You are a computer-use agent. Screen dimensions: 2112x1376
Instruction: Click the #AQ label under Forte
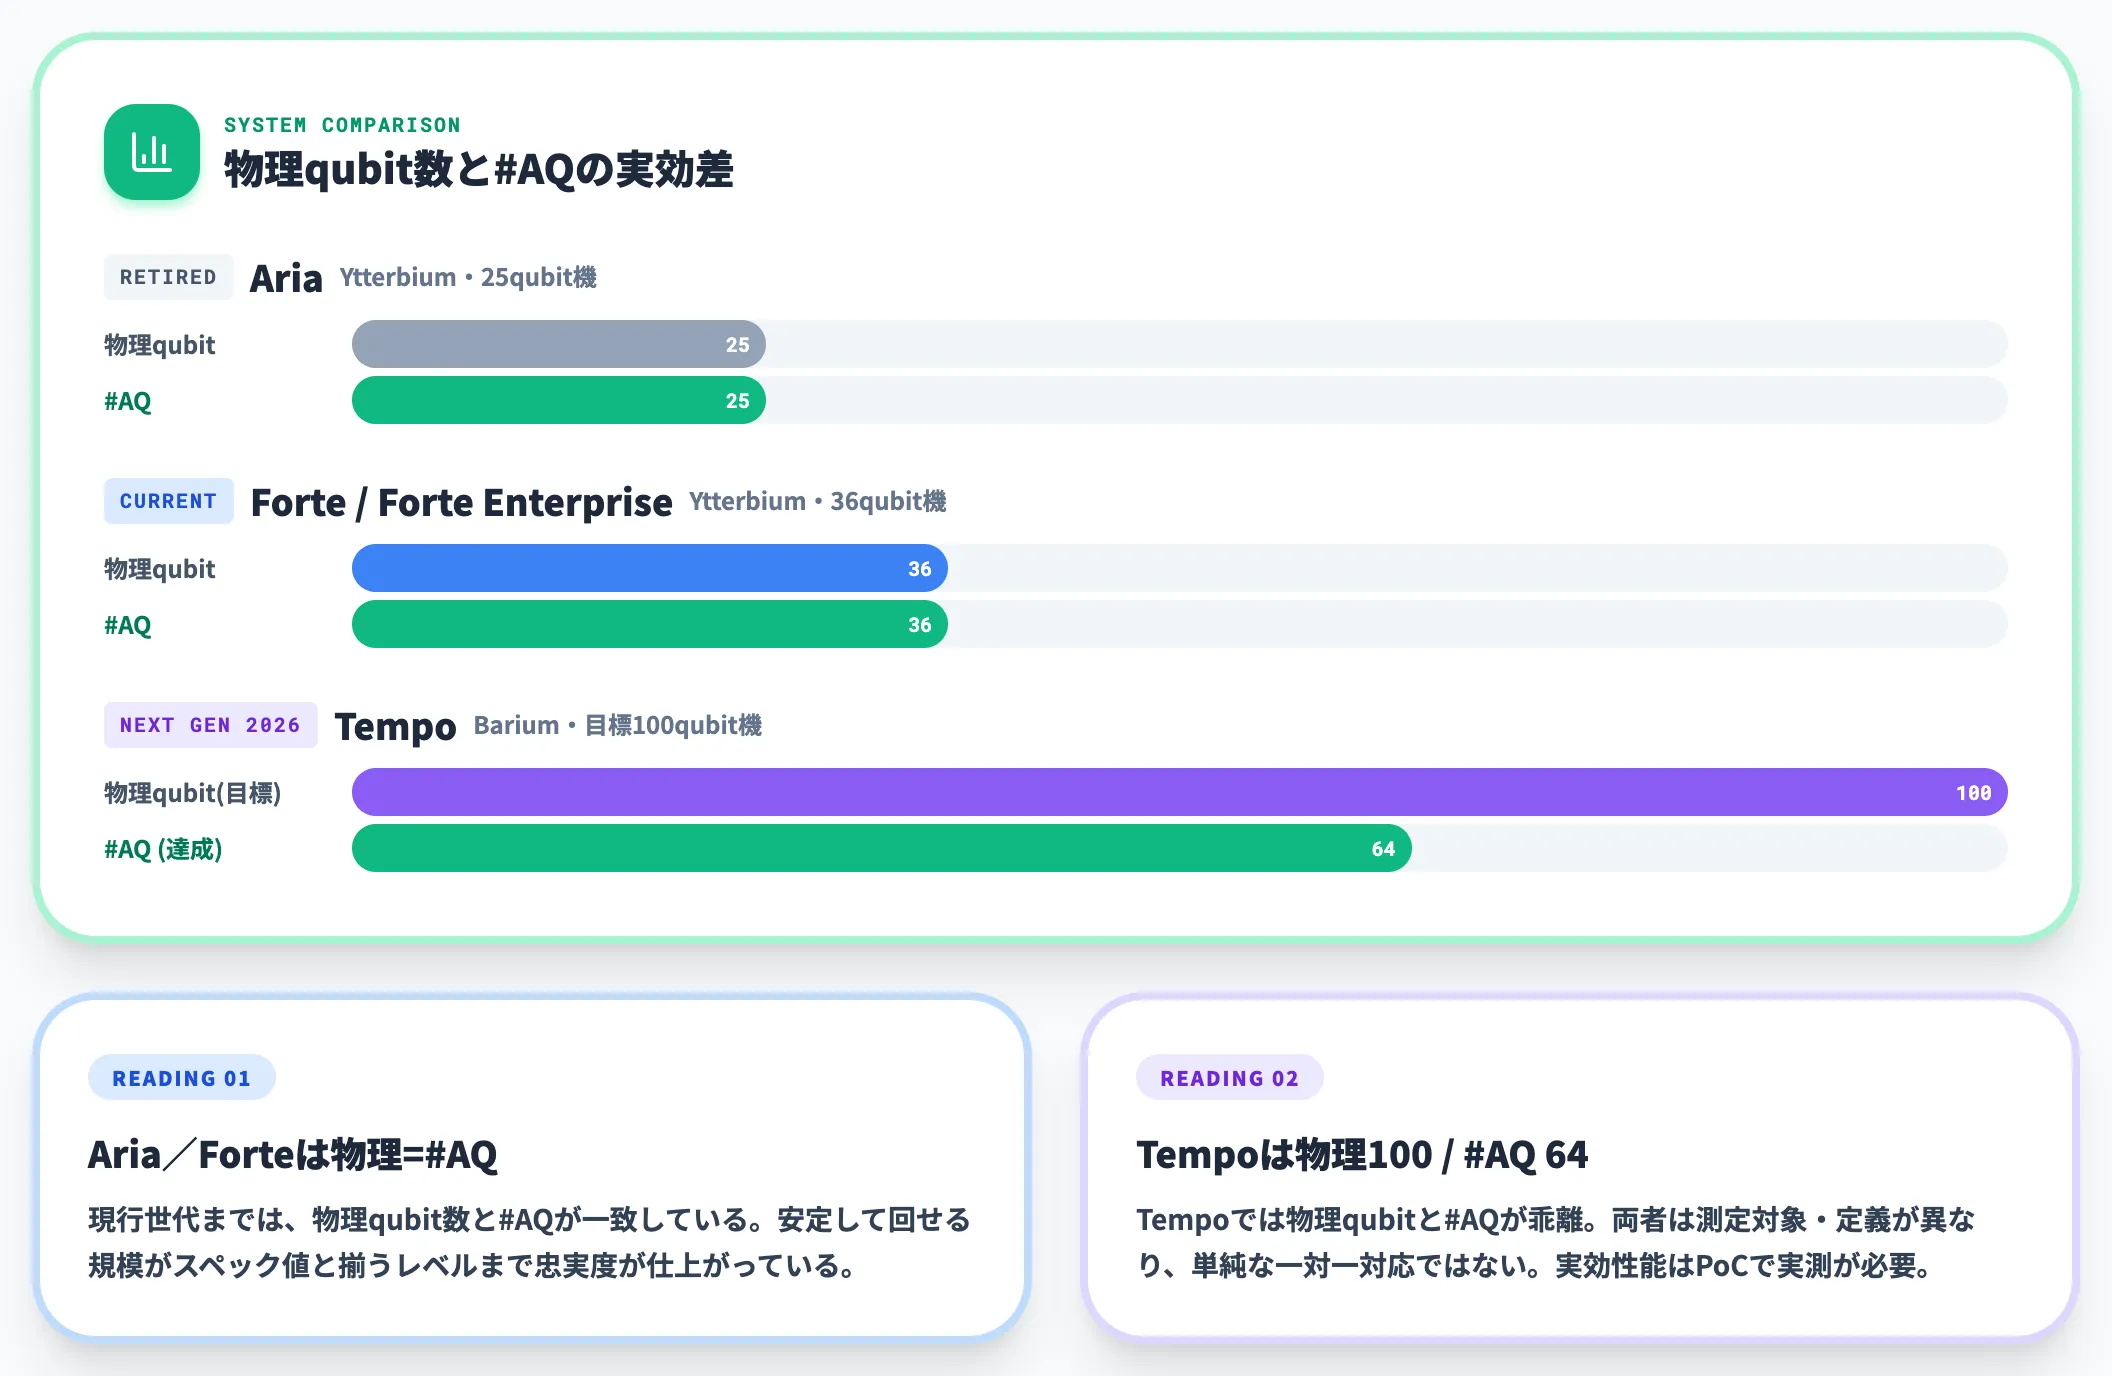click(128, 625)
